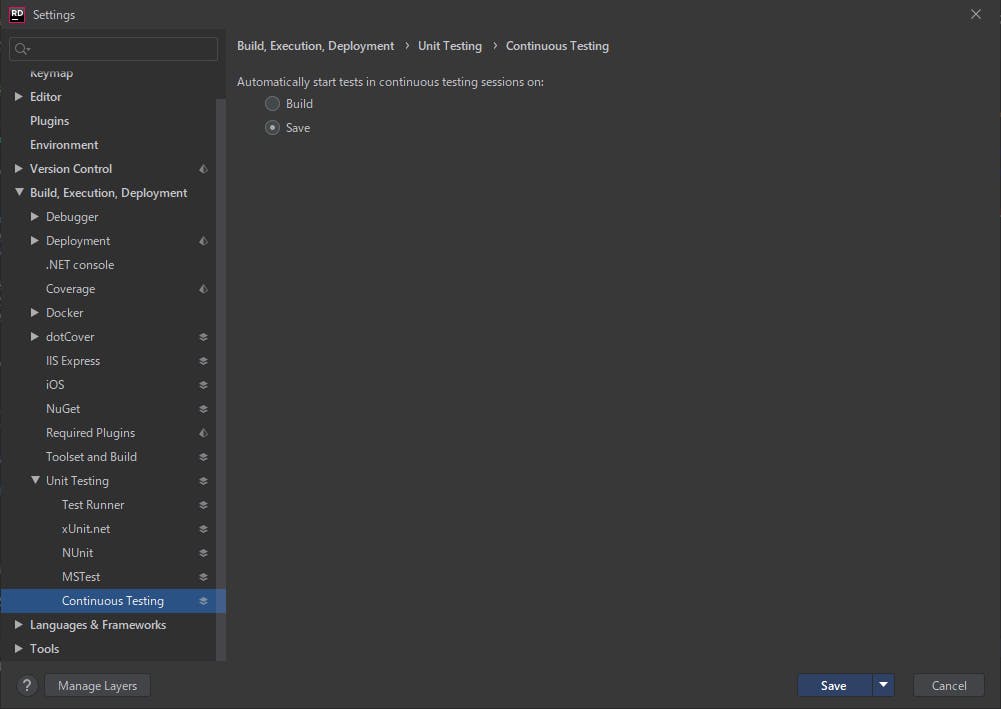Click layer icon beside NUnit

pos(203,553)
